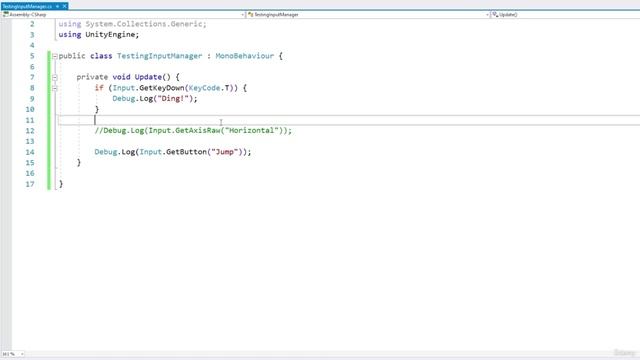Close the TestingInputManager.cs tab
The height and width of the screenshot is (360, 640).
[x=64, y=7]
